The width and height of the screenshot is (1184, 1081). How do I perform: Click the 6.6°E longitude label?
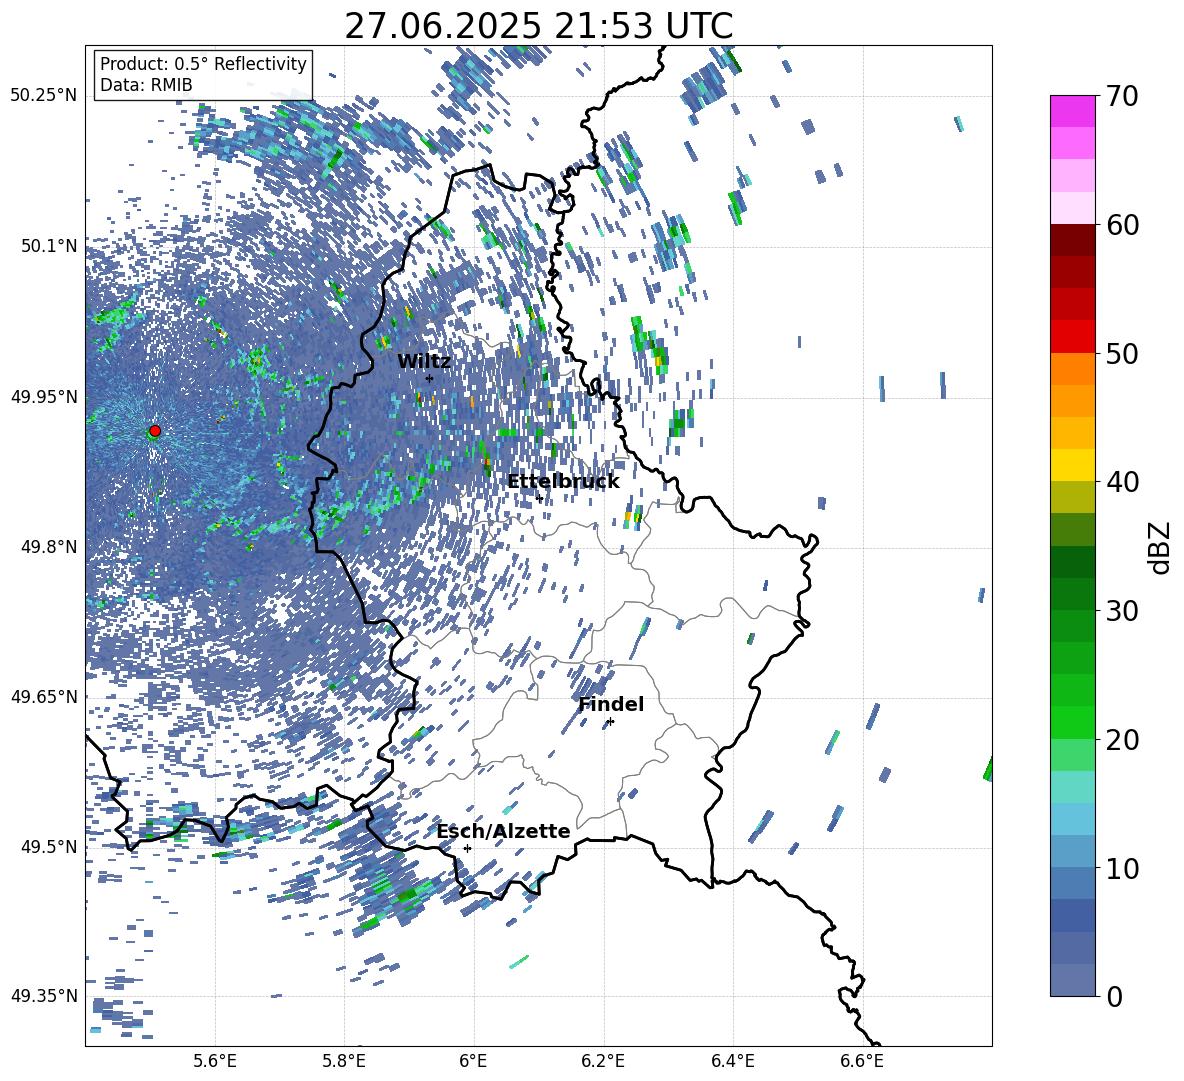[x=862, y=1061]
